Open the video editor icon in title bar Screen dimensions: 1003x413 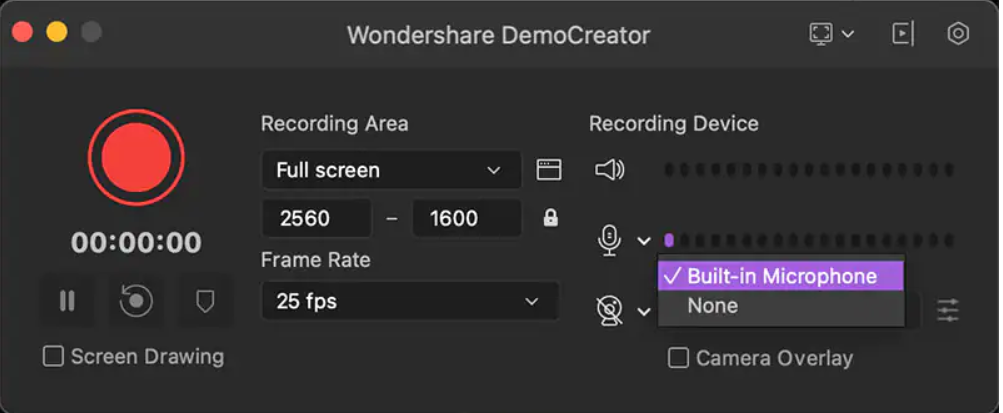(903, 34)
